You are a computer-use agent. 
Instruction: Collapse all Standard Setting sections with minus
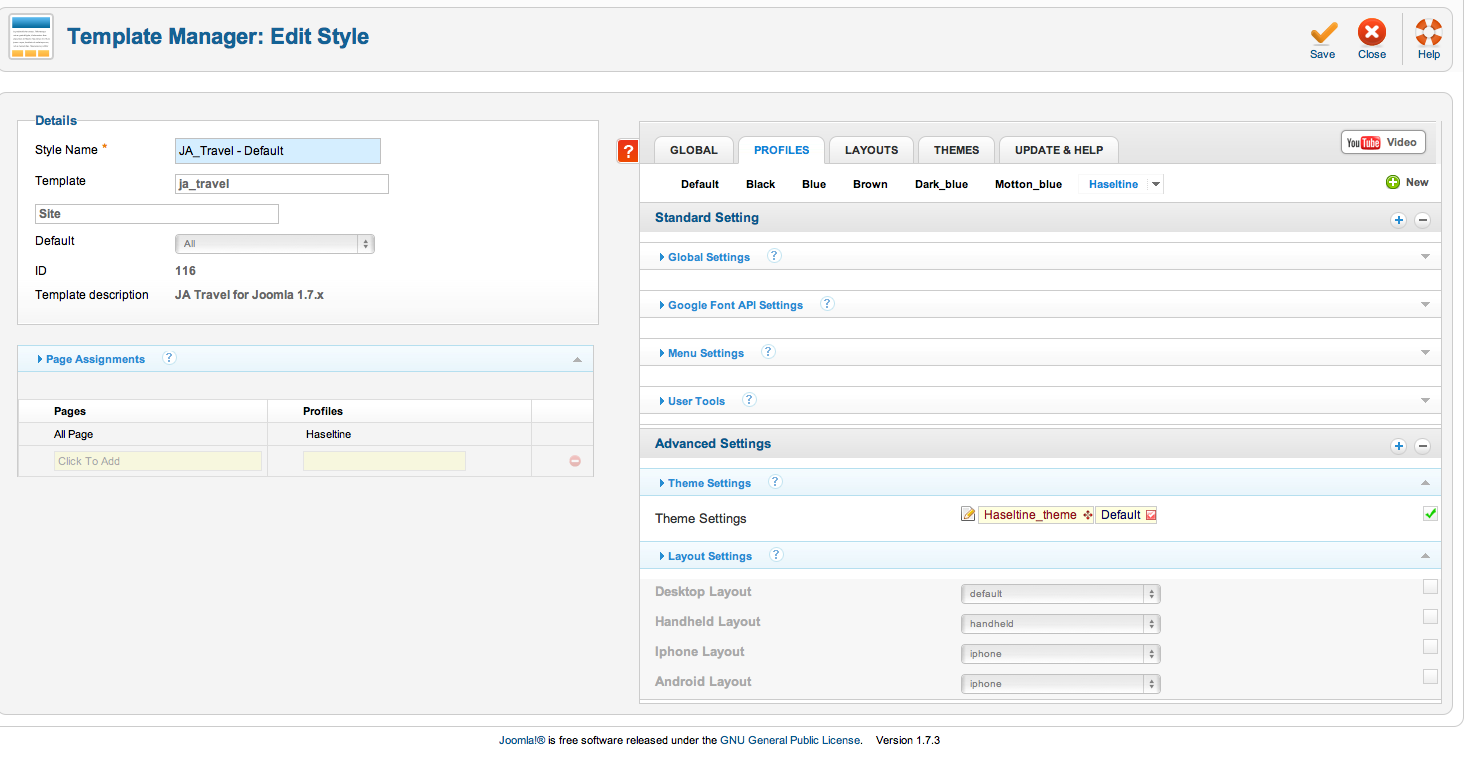click(1422, 220)
